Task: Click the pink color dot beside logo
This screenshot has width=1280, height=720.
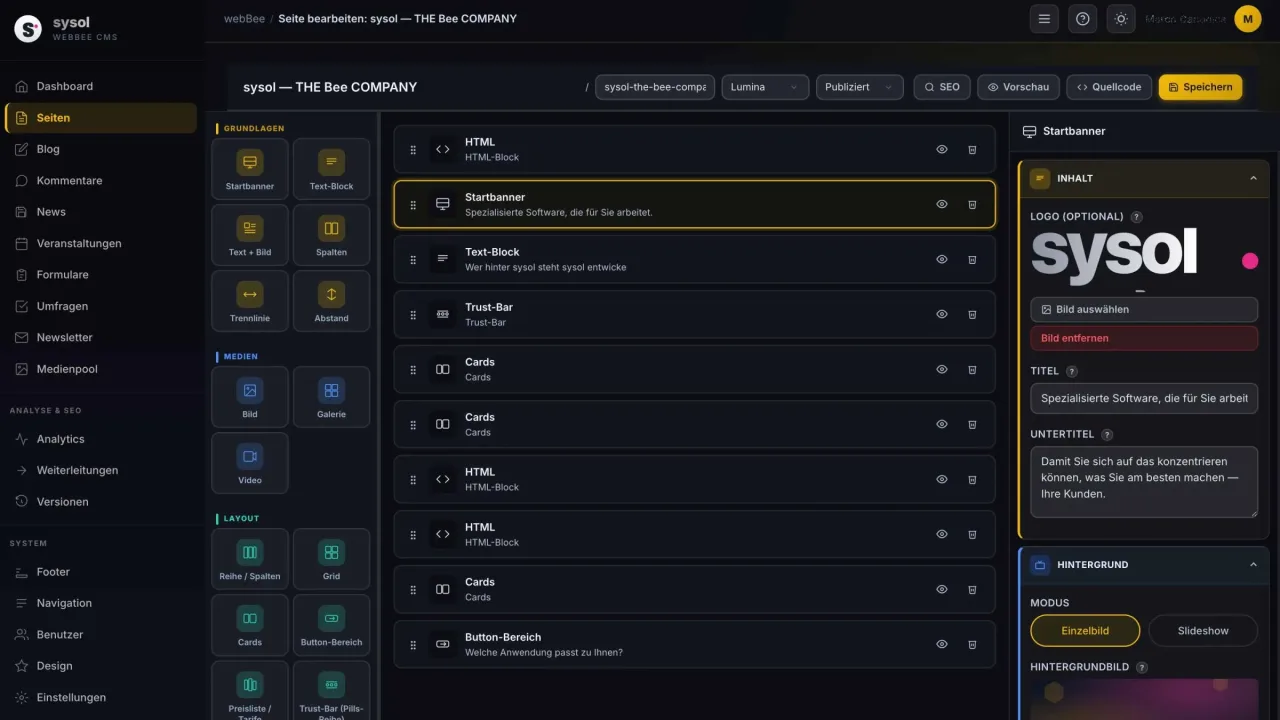Action: click(1250, 261)
